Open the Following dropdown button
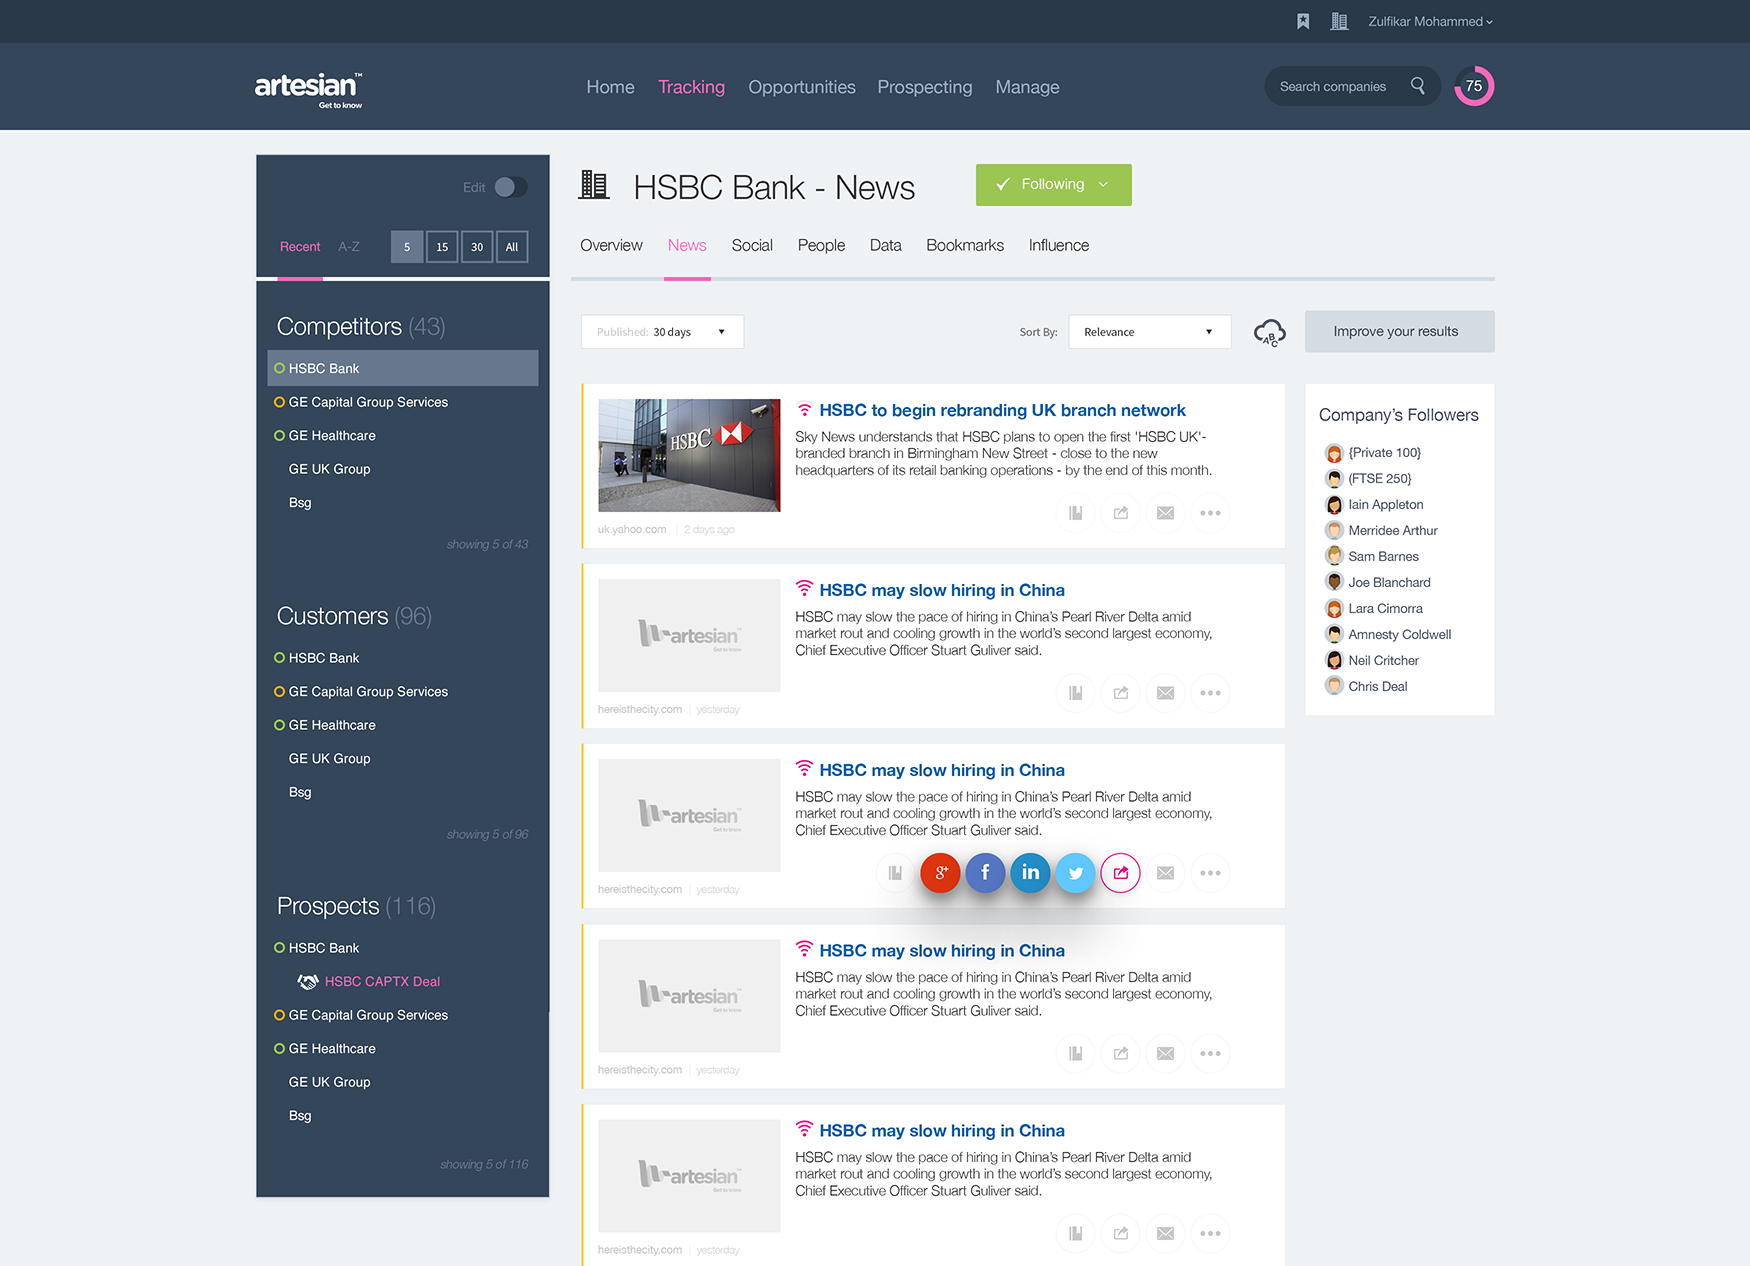The width and height of the screenshot is (1750, 1266). click(x=1053, y=185)
